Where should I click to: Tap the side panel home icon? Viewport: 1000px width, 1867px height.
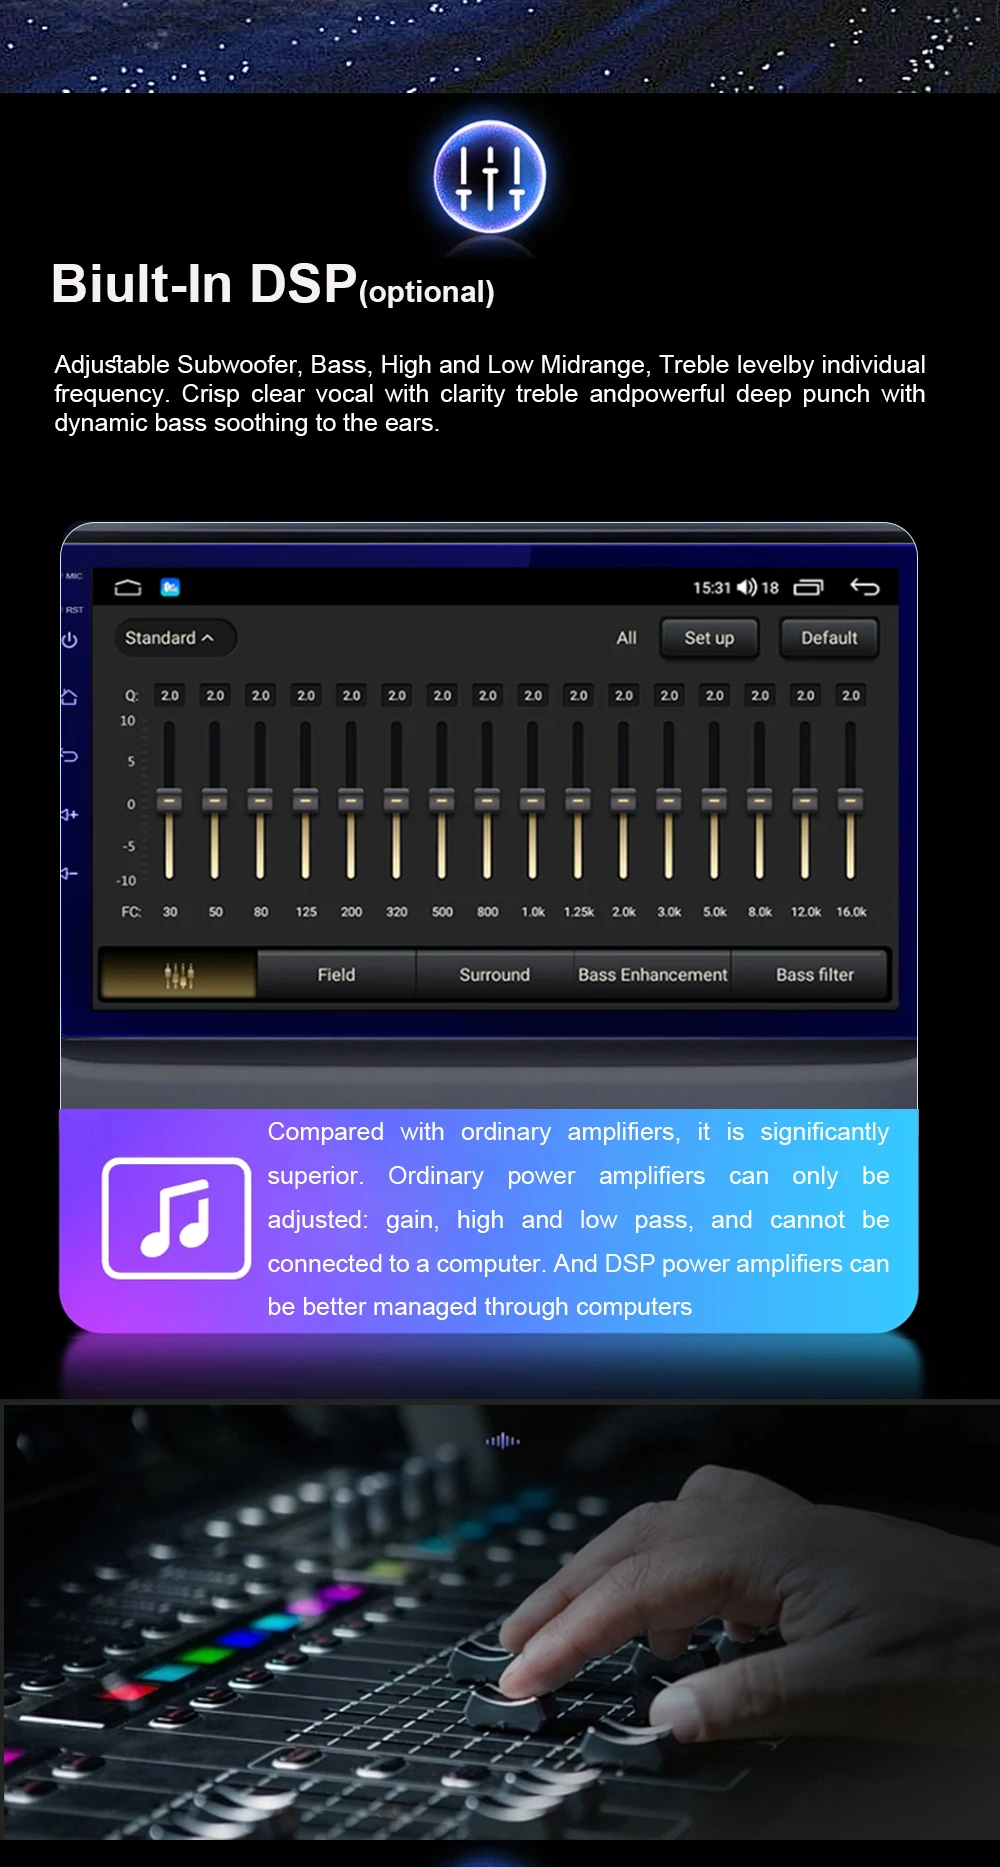[x=69, y=697]
